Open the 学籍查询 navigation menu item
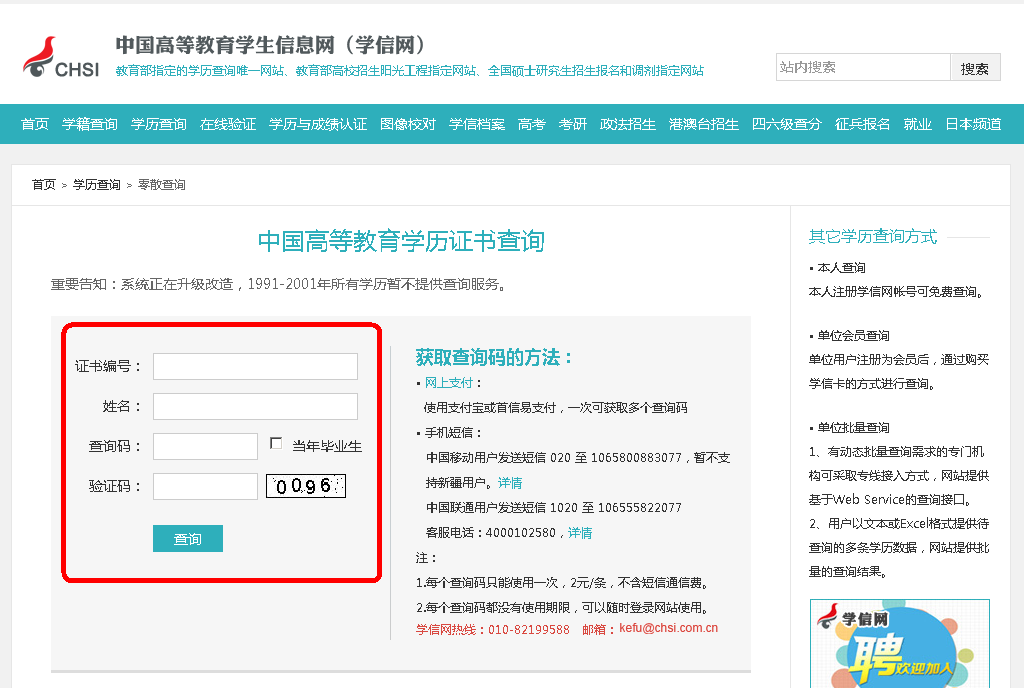The image size is (1024, 688). [x=90, y=124]
